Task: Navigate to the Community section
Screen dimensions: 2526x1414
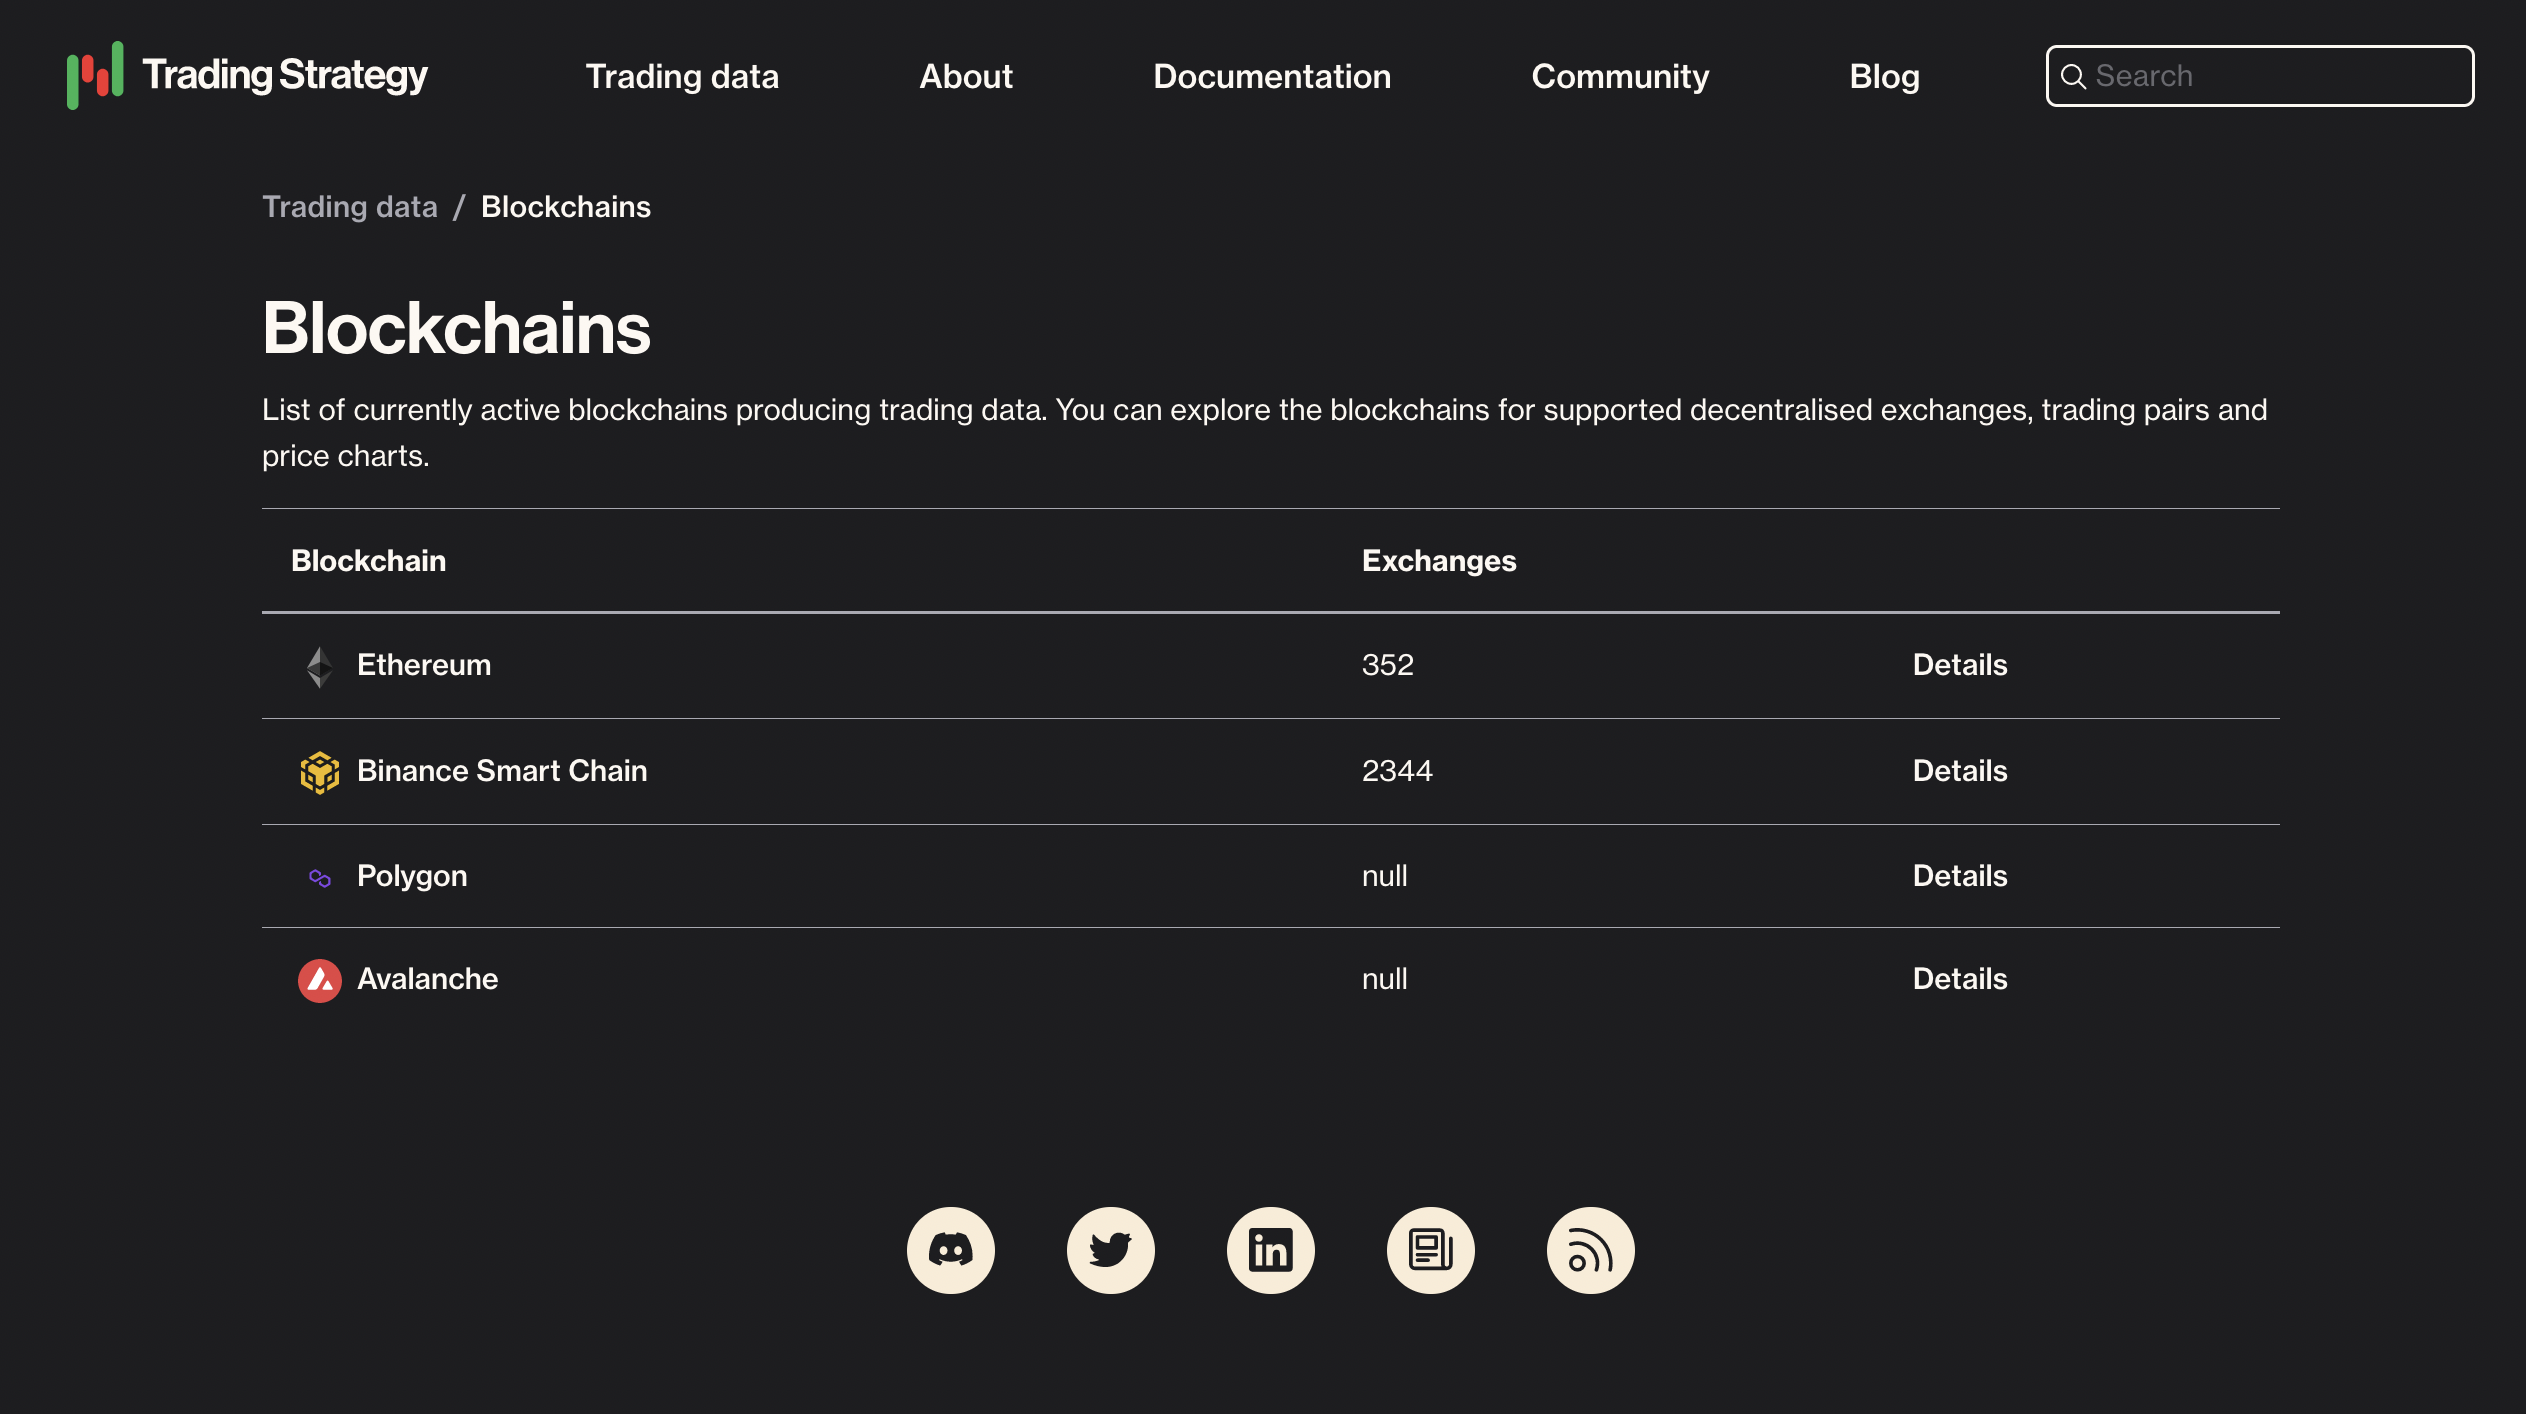Action: (1620, 75)
